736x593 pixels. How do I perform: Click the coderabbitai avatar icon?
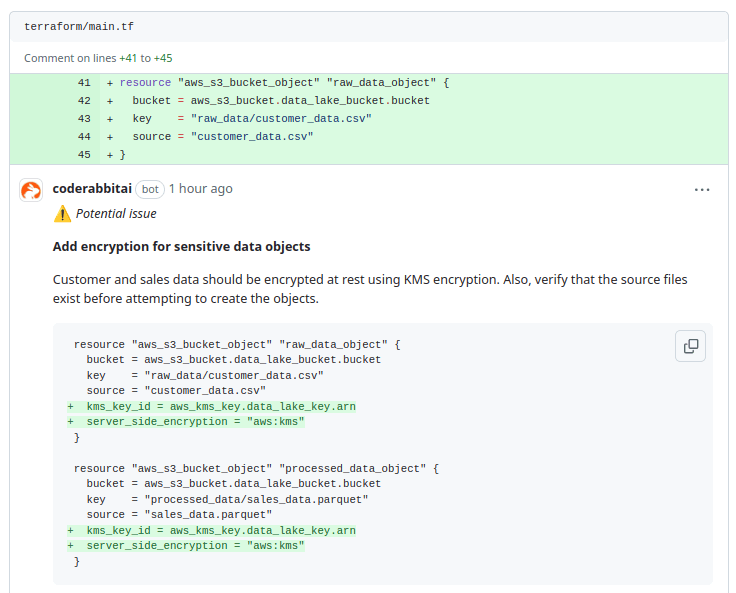pos(31,190)
